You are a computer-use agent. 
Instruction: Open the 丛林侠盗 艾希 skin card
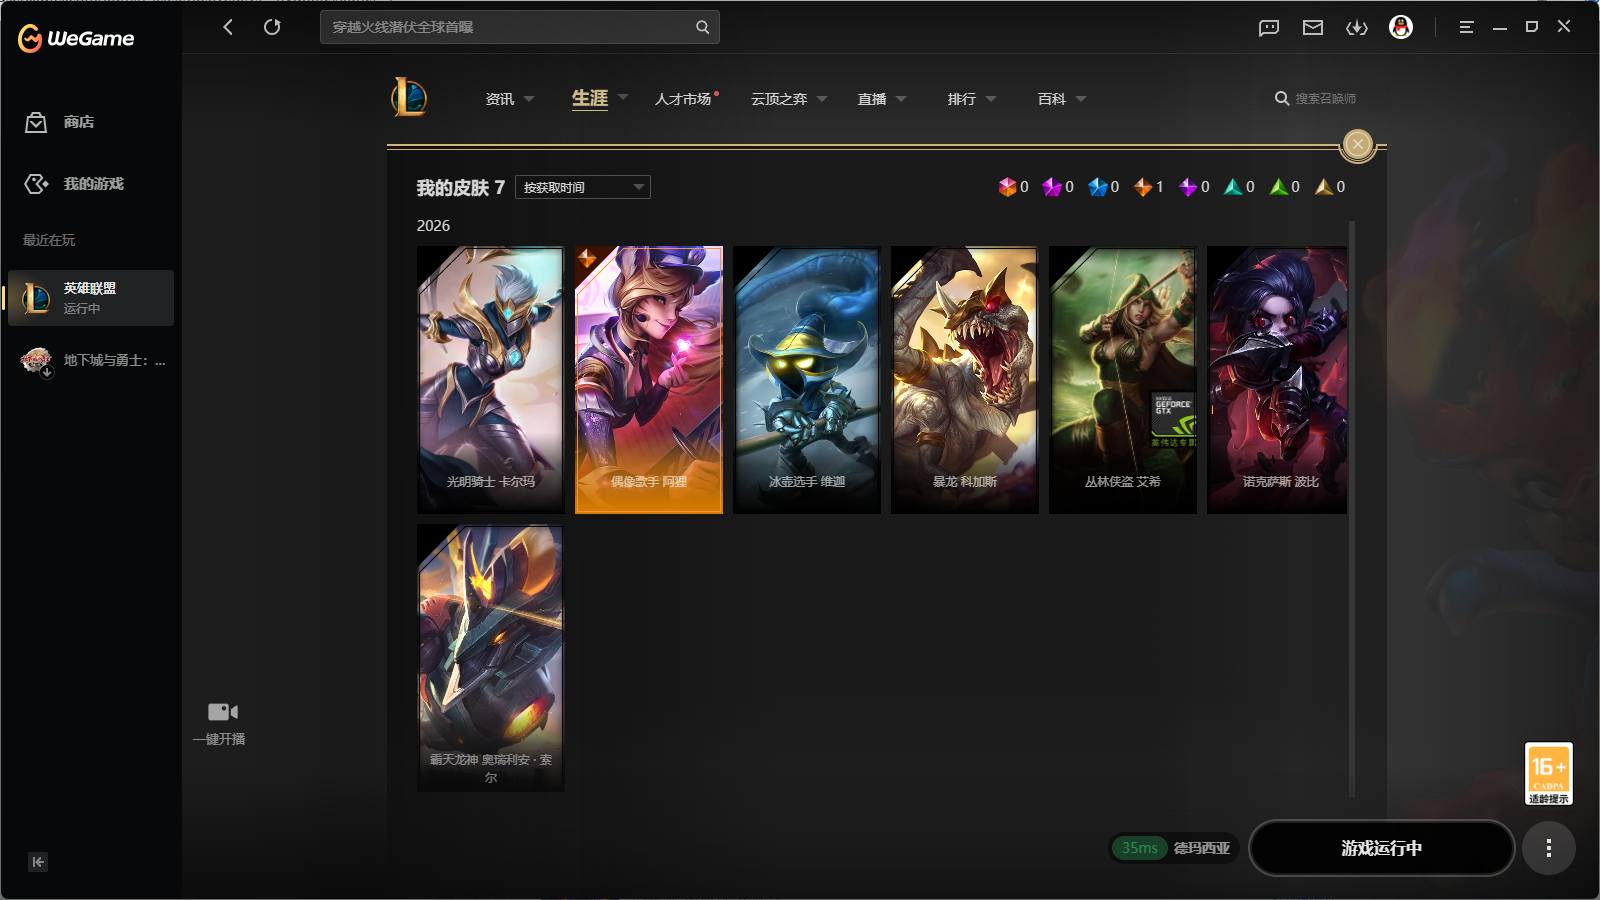1123,380
